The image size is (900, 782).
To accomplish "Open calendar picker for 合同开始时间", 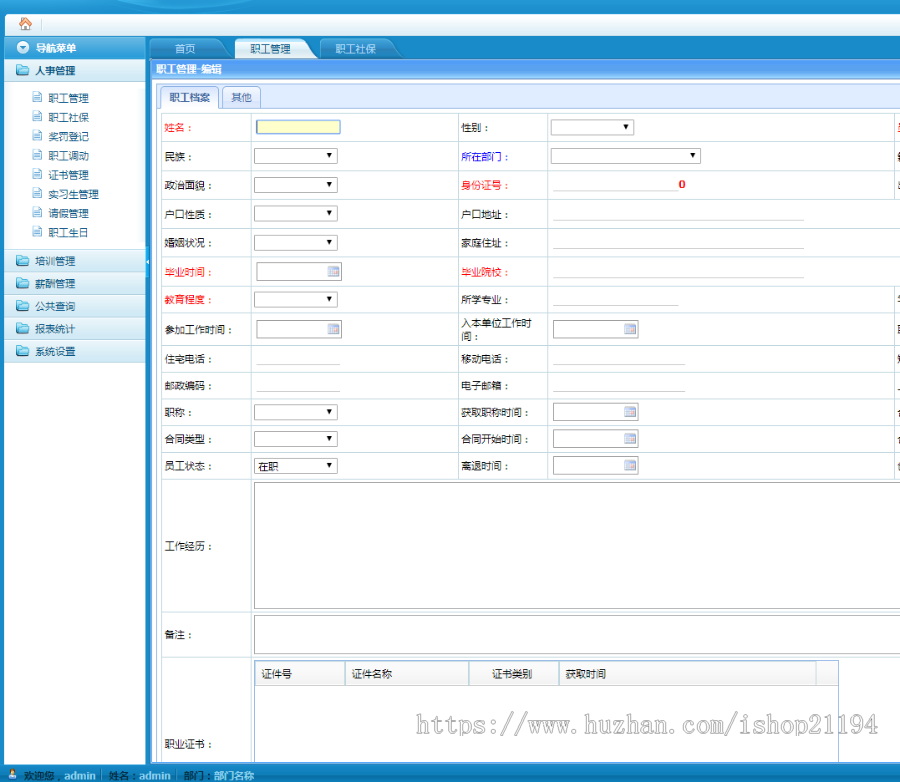I will (x=630, y=439).
